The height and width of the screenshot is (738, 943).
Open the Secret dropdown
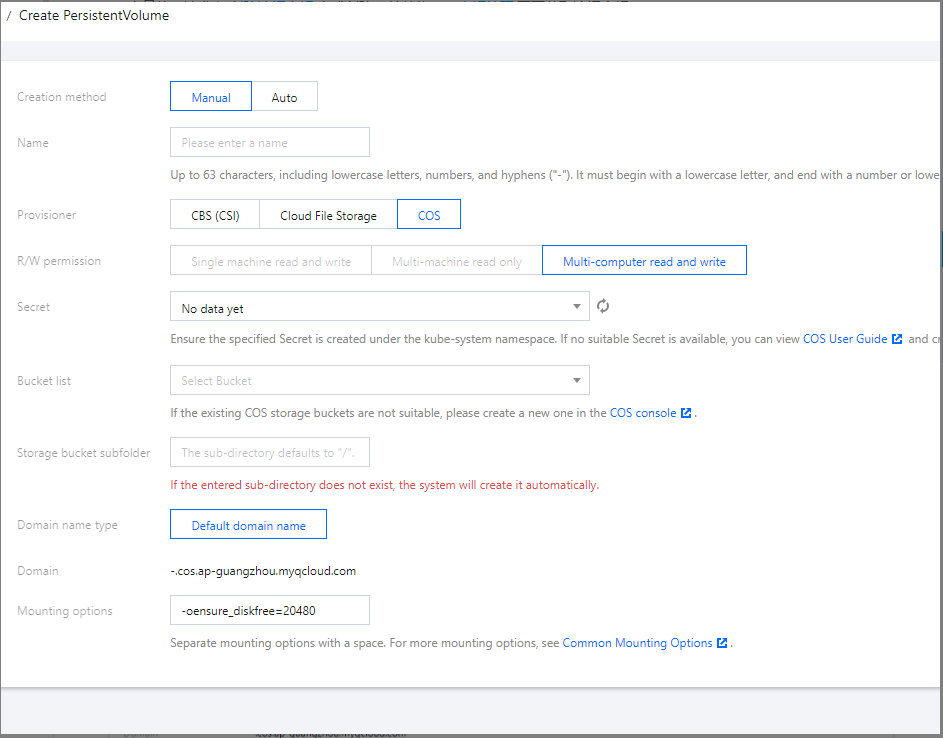point(379,307)
